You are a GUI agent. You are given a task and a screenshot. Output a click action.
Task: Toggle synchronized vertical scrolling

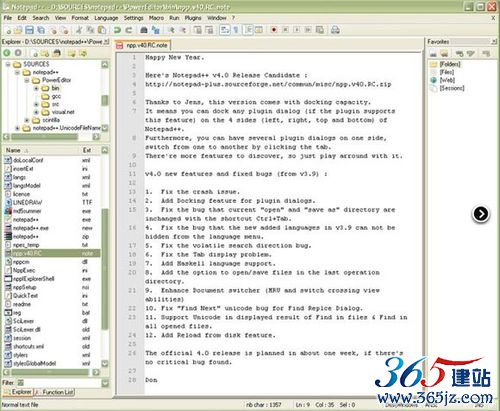click(198, 30)
